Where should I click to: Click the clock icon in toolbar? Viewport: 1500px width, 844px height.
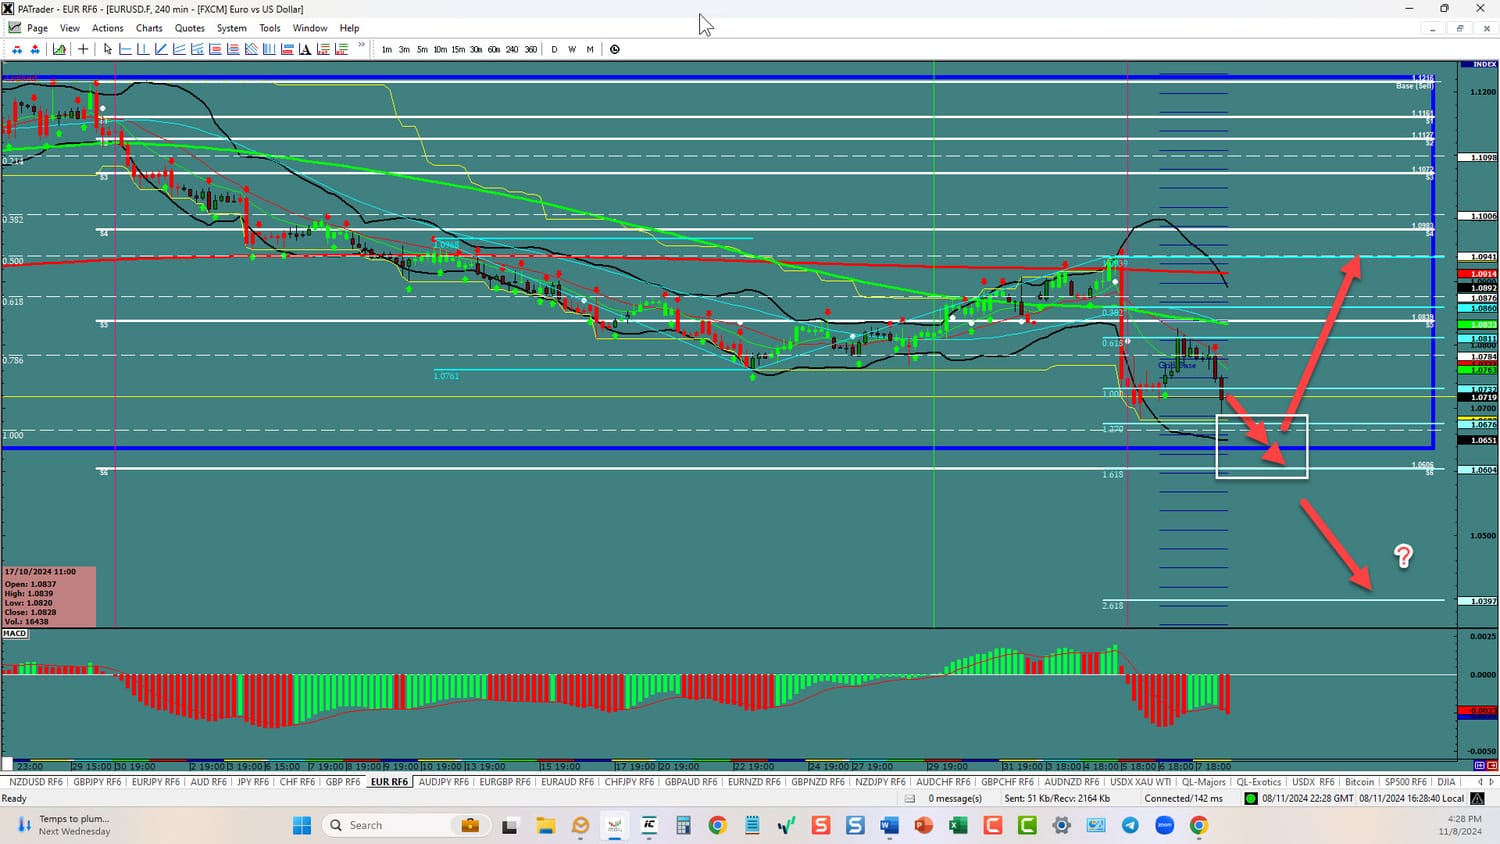click(615, 49)
